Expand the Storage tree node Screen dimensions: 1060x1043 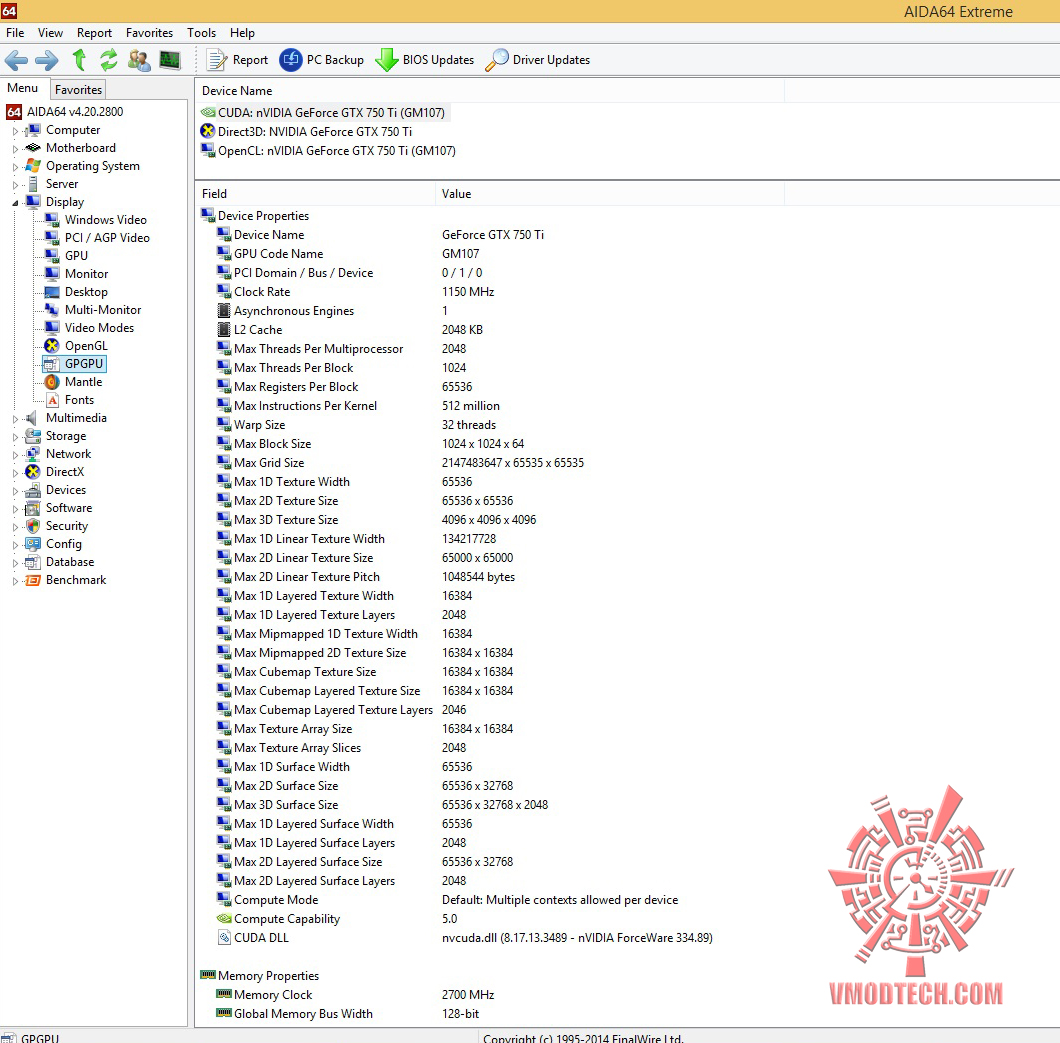coord(15,437)
